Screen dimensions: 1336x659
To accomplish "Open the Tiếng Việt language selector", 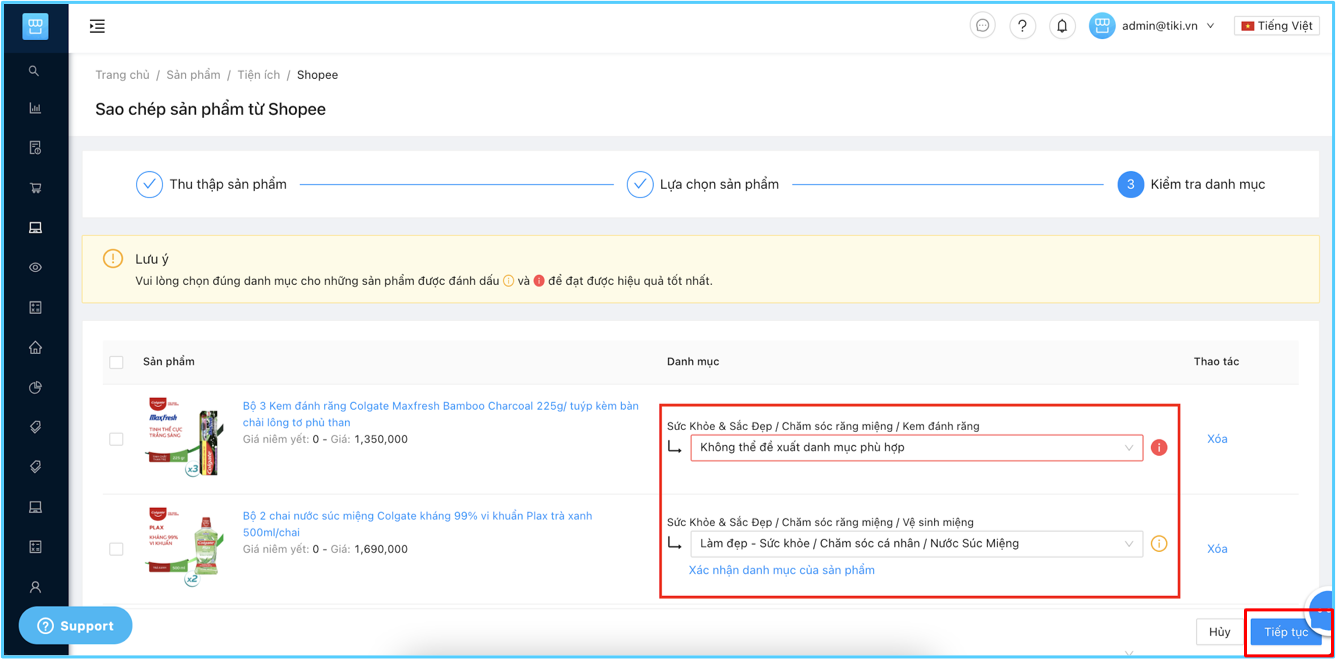I will point(1277,26).
